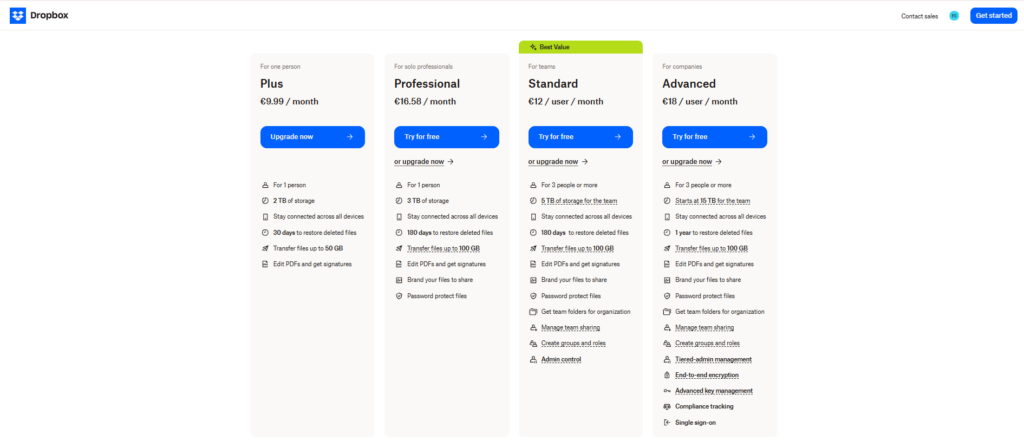Click 'Tiered-admin management' feature text
Viewport: 1024px width, 448px height.
(713, 359)
